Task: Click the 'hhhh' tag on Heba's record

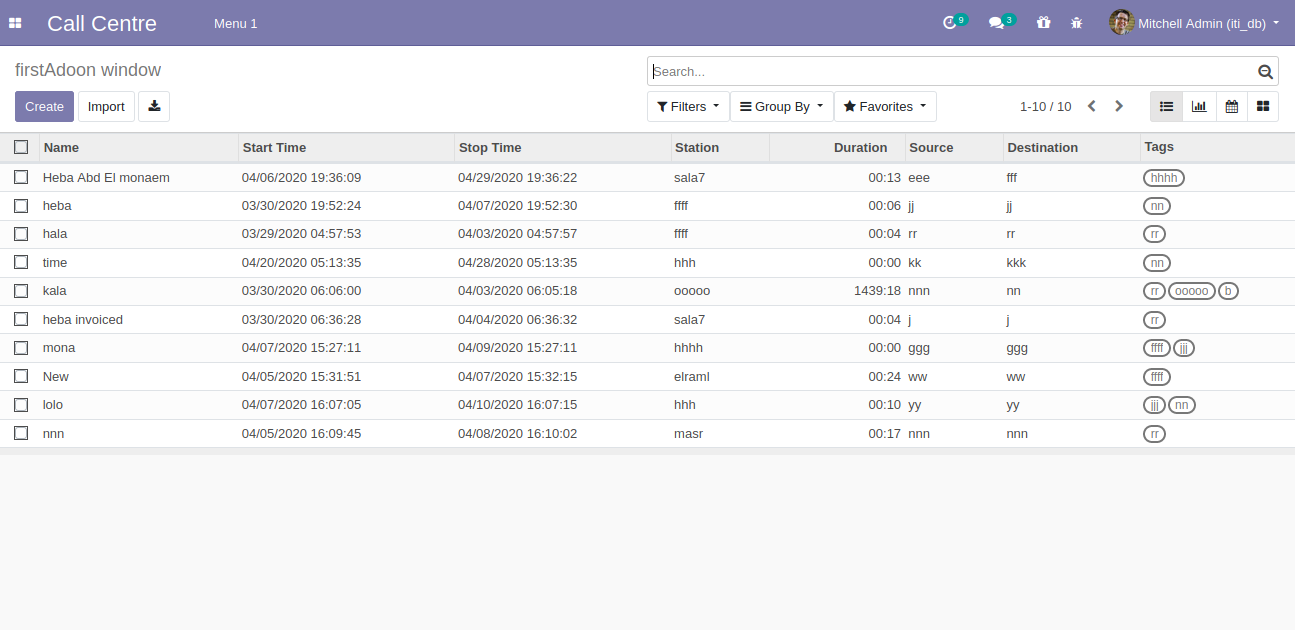Action: (1163, 177)
